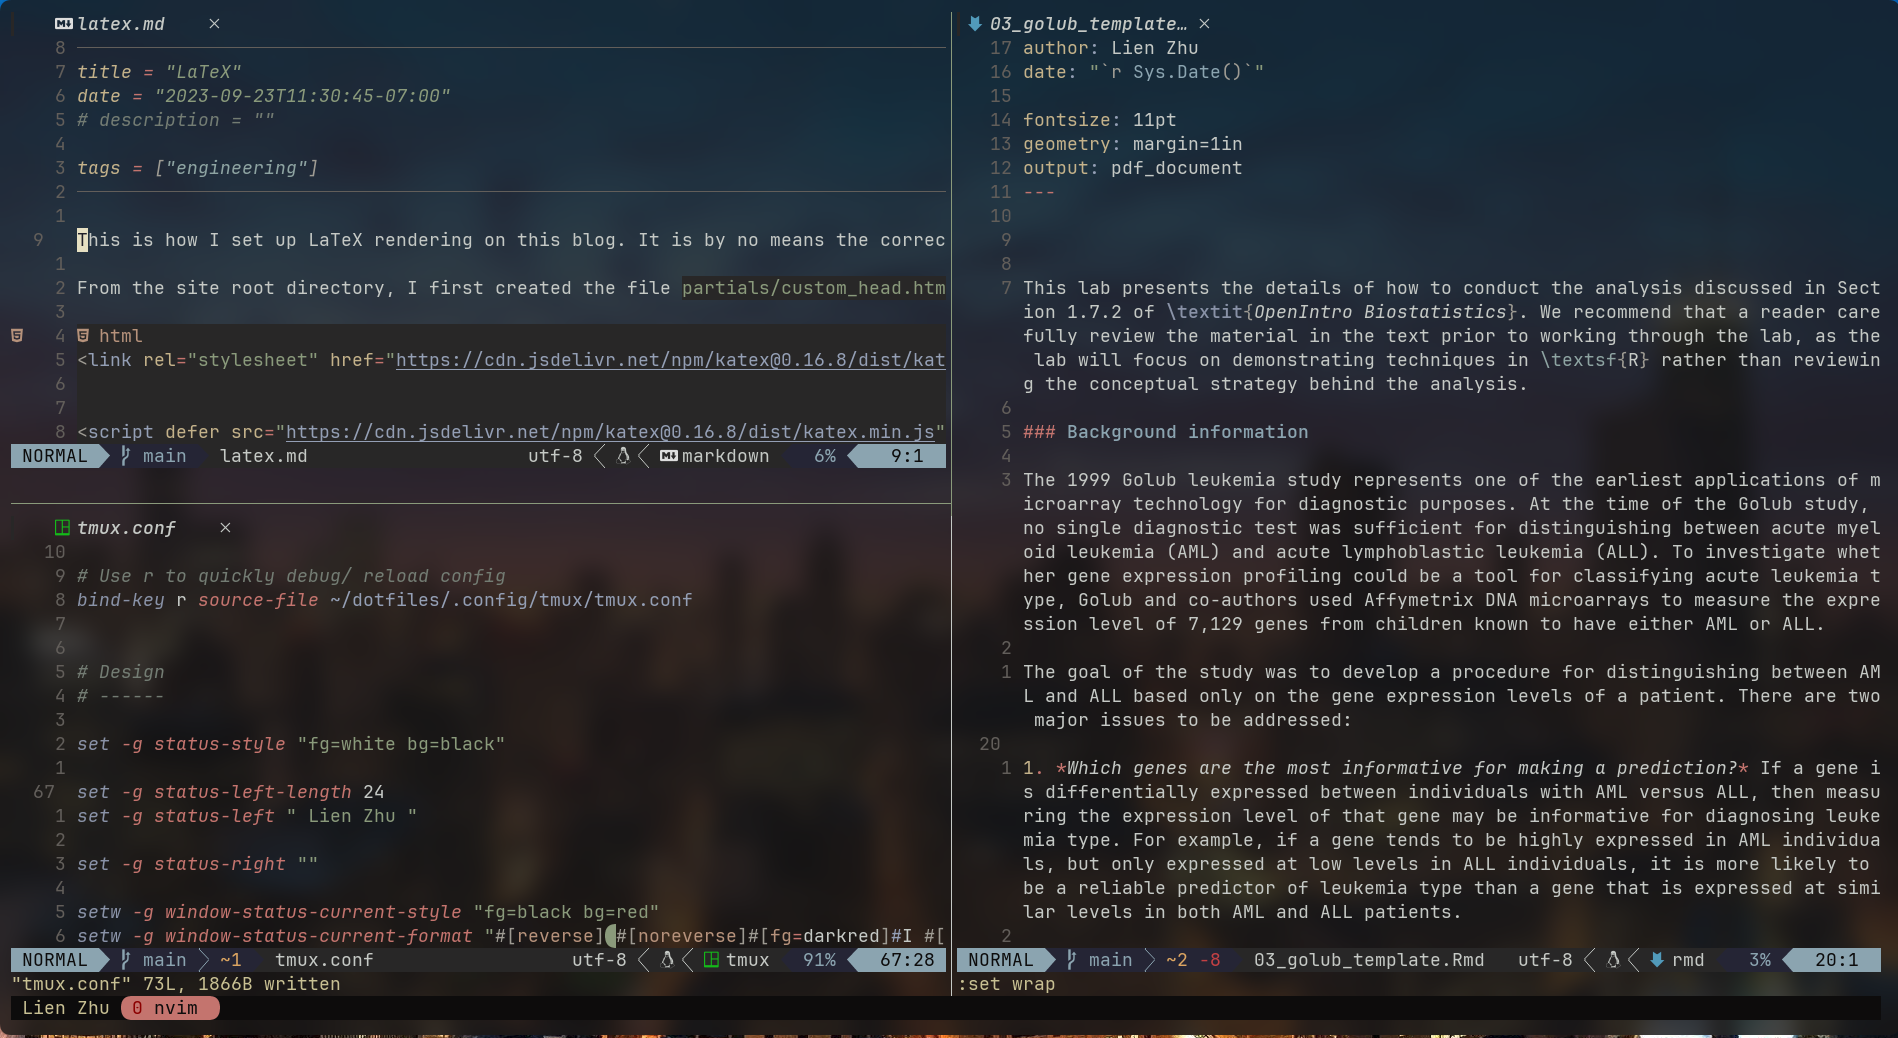The image size is (1898, 1038).
Task: Select the green tmux filetype icon in tmux.conf statusline
Action: click(710, 960)
